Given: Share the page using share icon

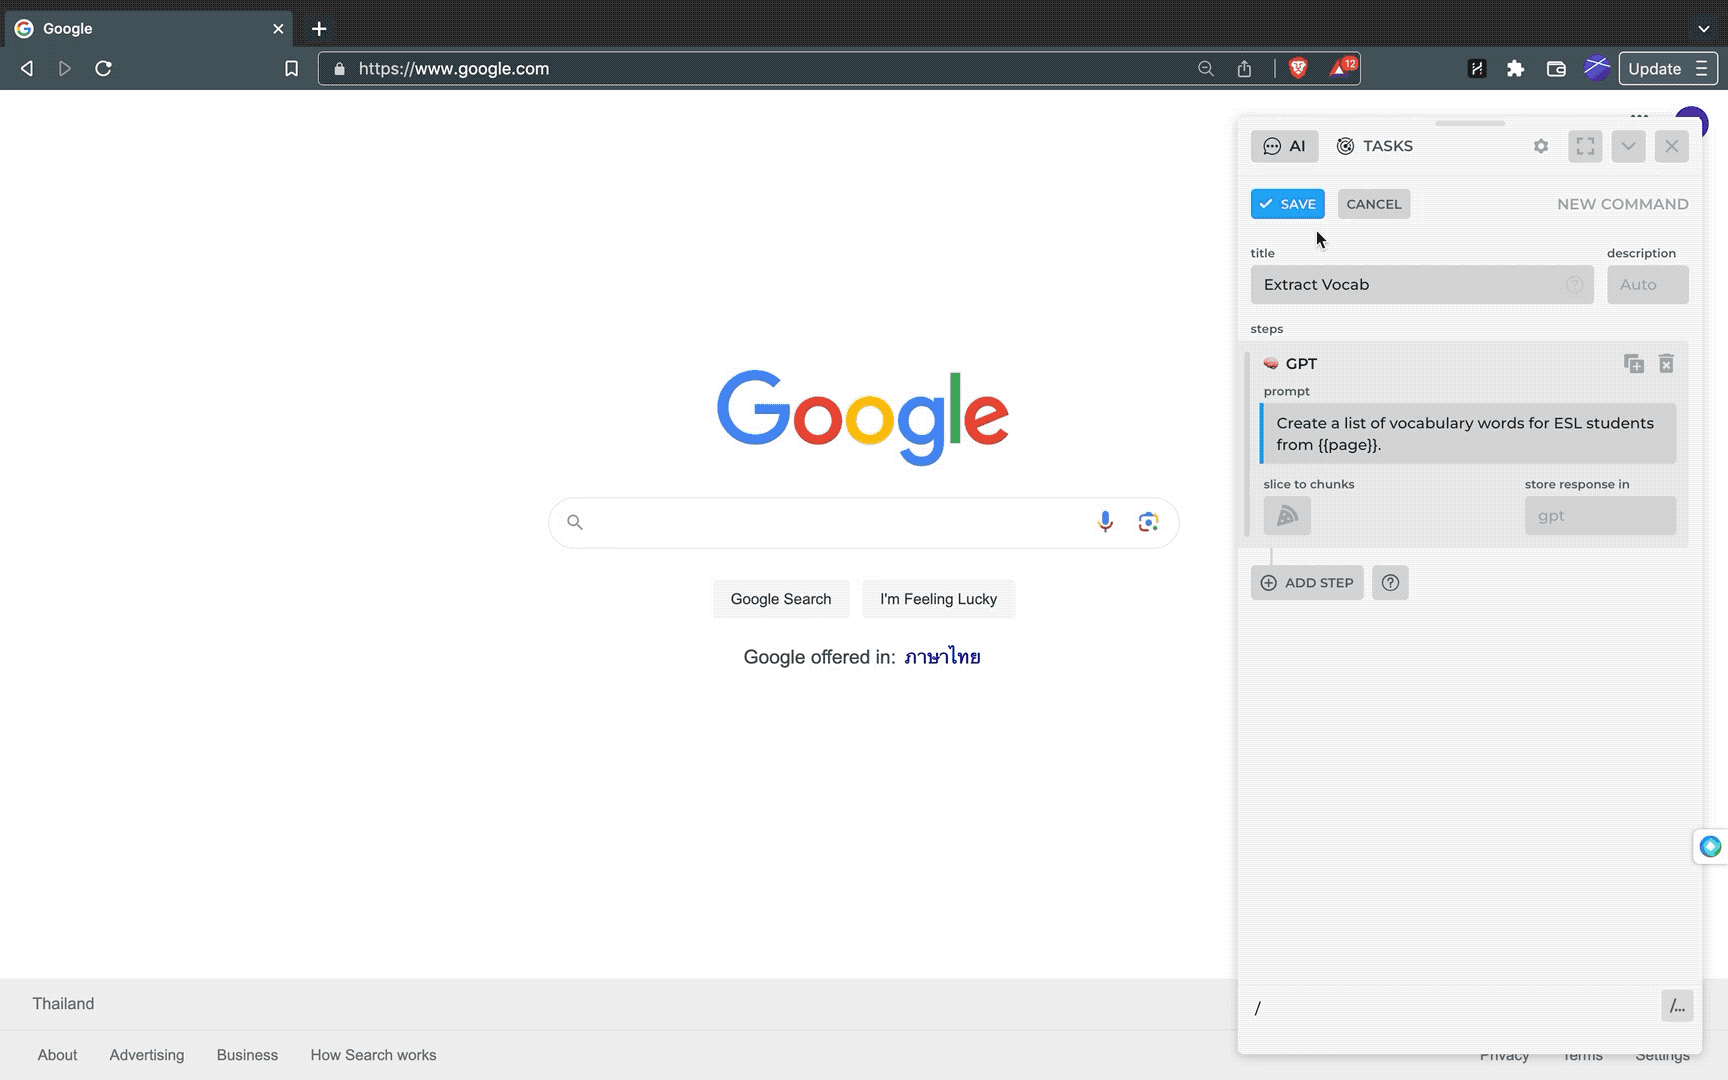Looking at the screenshot, I should 1244,69.
